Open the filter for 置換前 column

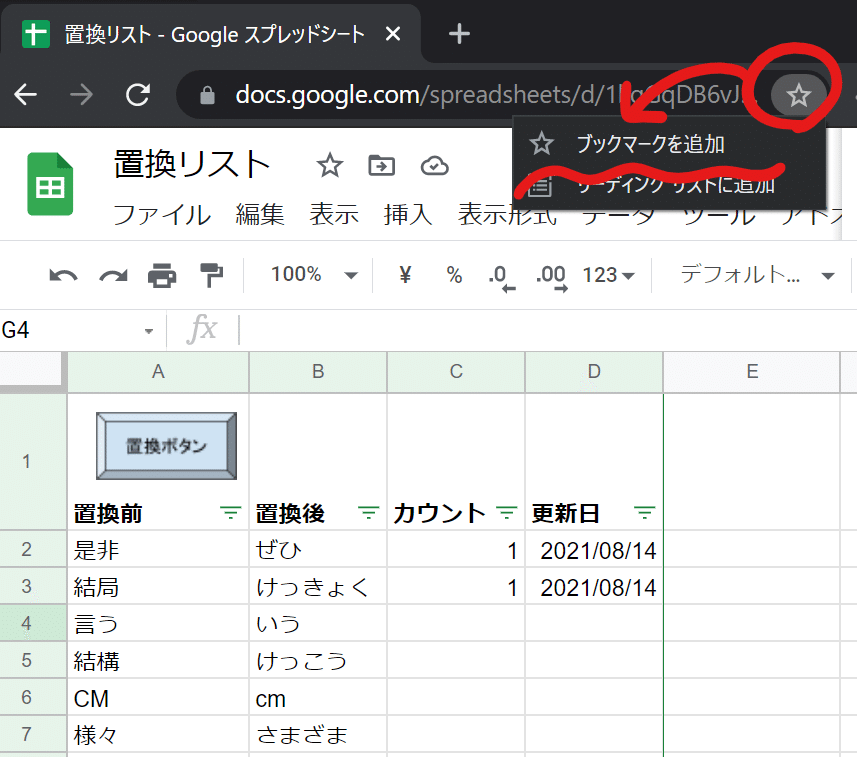click(x=231, y=513)
